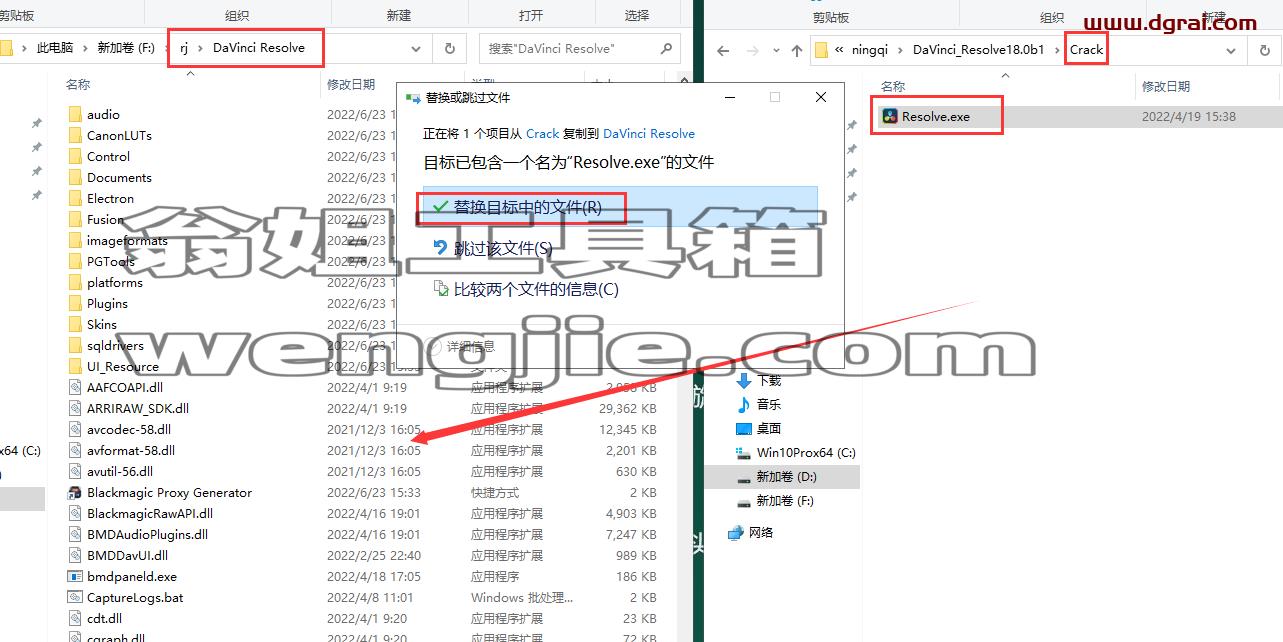Click the Crack link in dialog
Image resolution: width=1283 pixels, height=642 pixels.
click(543, 133)
